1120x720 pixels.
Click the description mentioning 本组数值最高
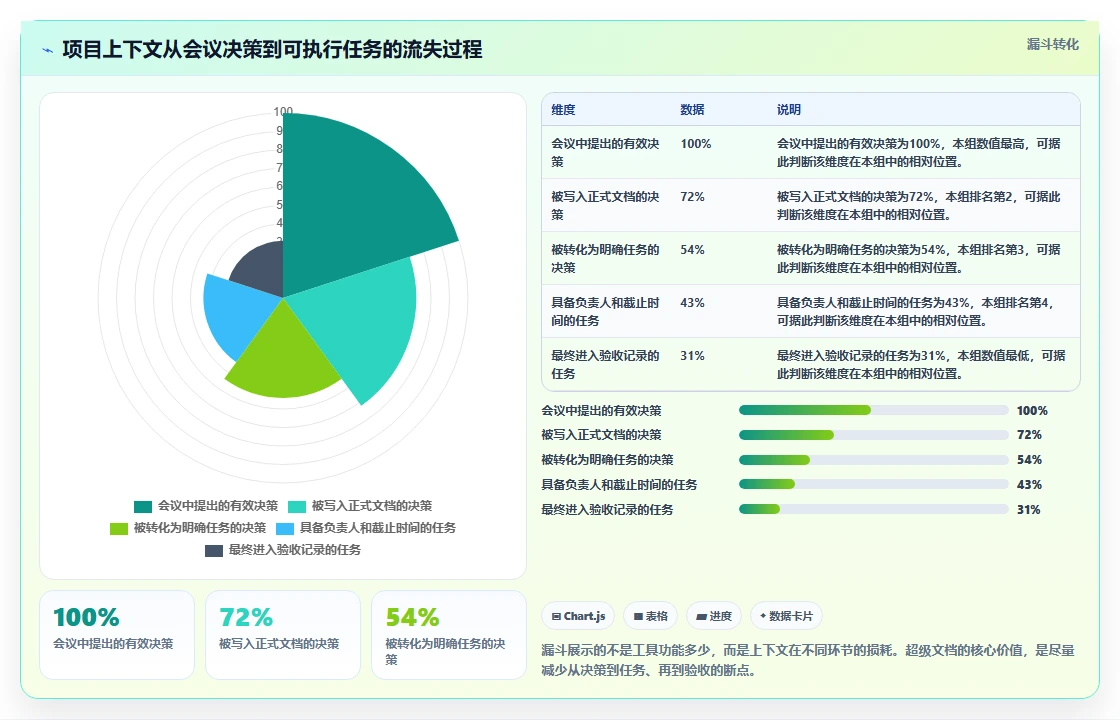tap(919, 152)
